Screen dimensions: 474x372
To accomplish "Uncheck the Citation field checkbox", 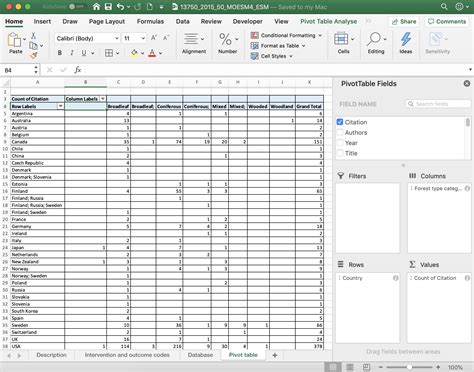I will pyautogui.click(x=340, y=122).
